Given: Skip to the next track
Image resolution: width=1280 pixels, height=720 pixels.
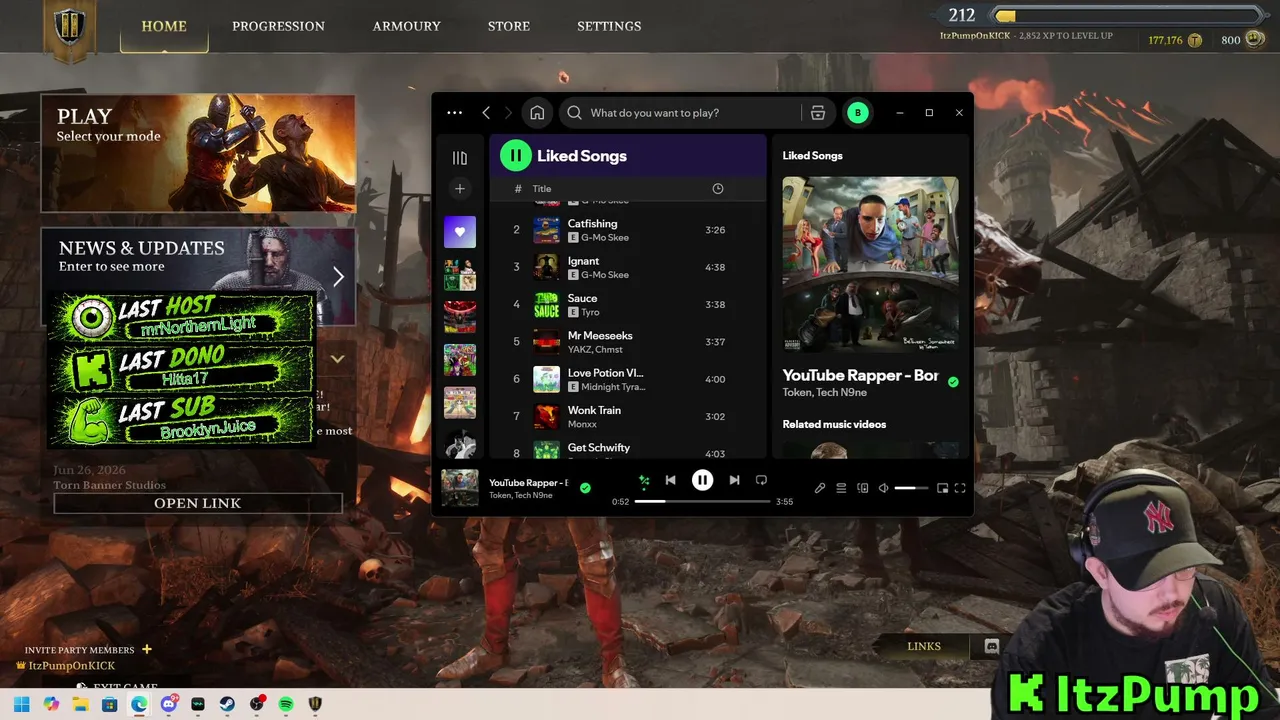Looking at the screenshot, I should coord(734,480).
